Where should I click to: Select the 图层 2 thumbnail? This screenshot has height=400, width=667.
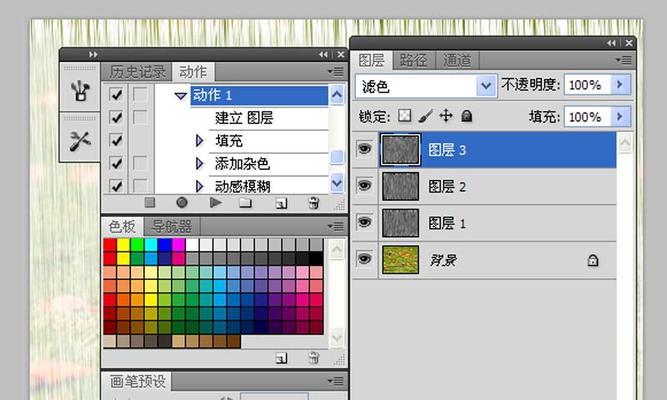click(x=400, y=186)
